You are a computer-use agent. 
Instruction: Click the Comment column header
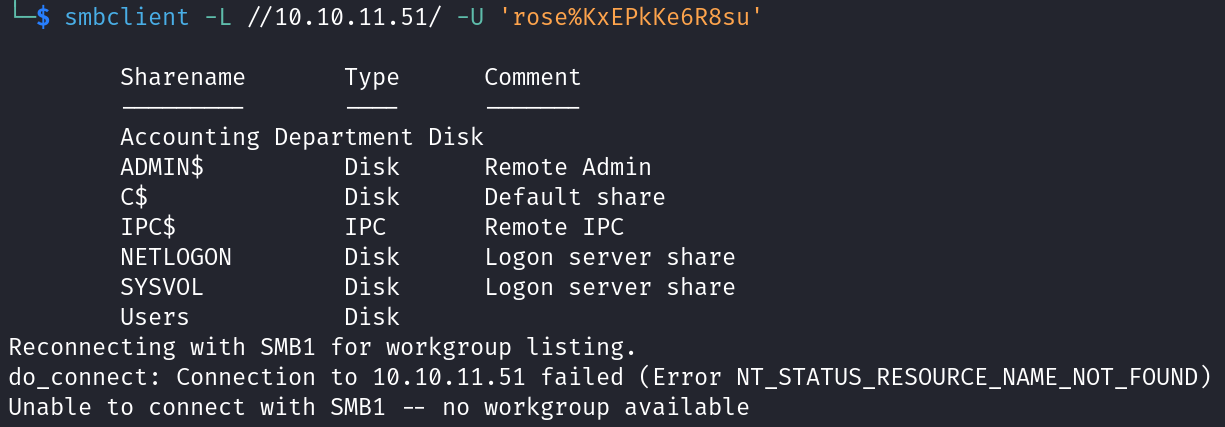coord(533,77)
